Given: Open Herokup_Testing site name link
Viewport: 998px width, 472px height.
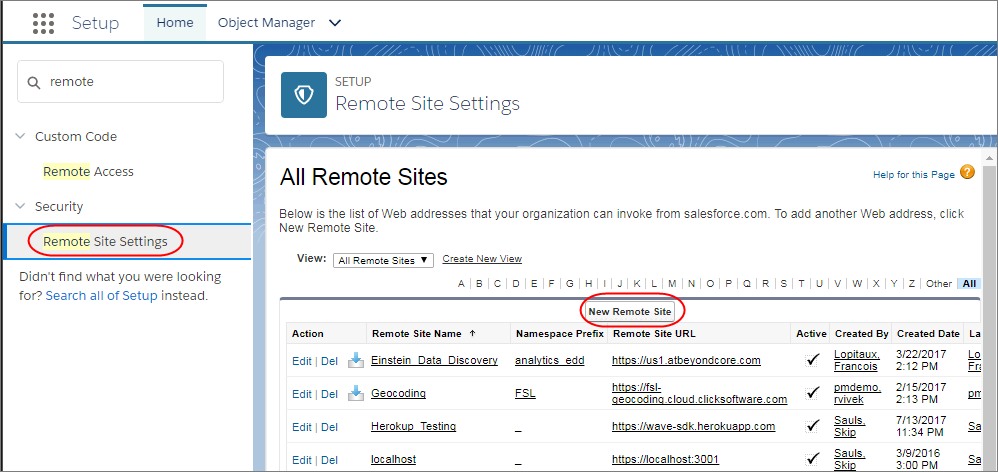Looking at the screenshot, I should tap(414, 426).
